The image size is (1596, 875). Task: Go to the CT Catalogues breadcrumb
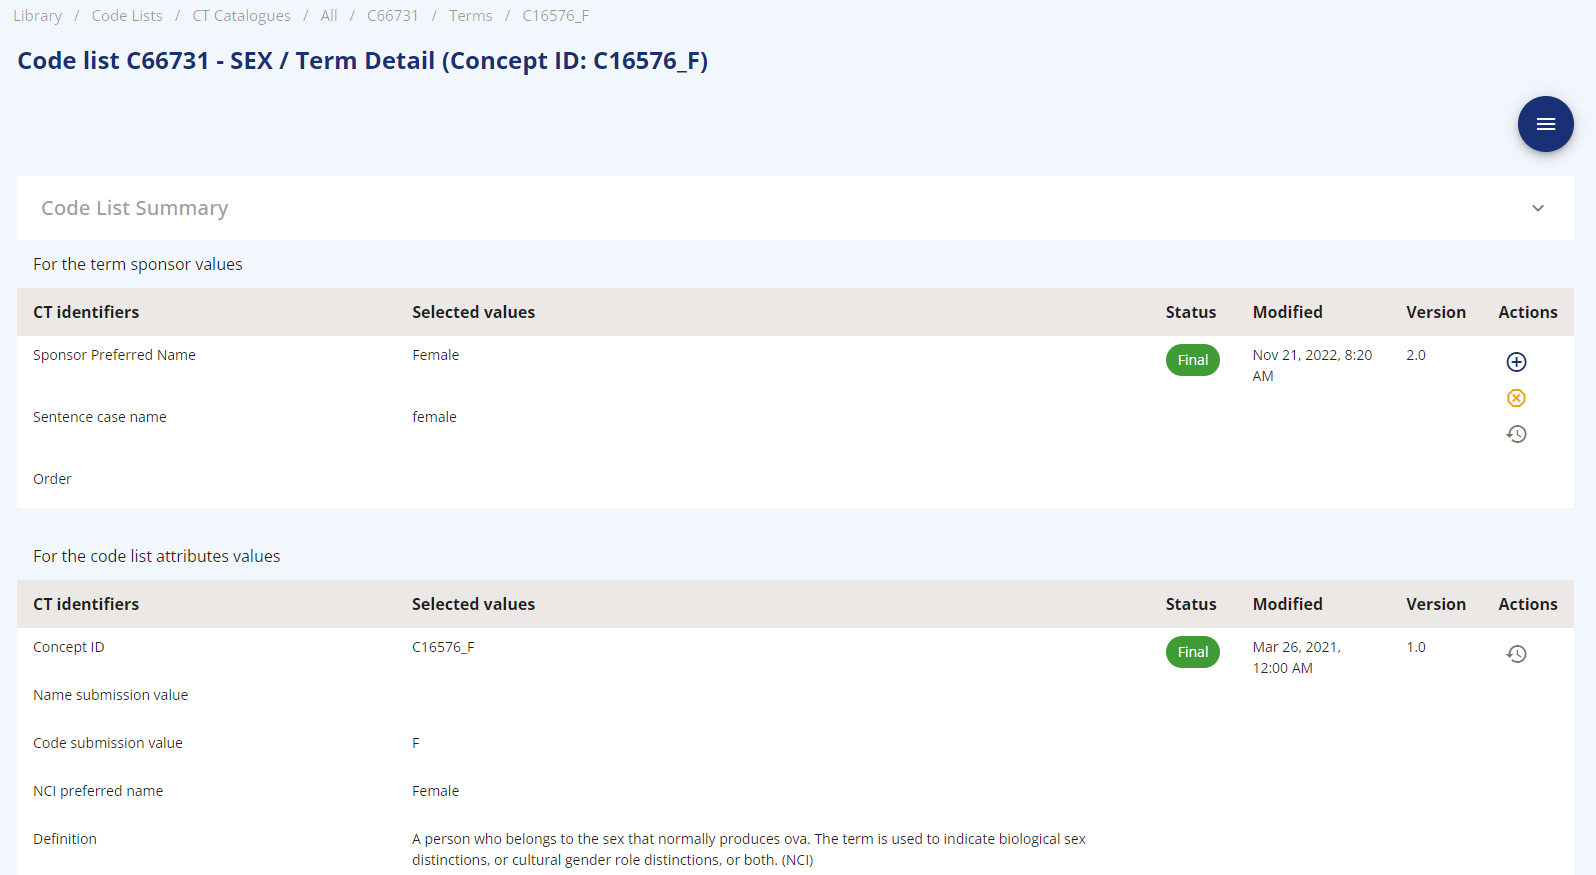click(241, 16)
